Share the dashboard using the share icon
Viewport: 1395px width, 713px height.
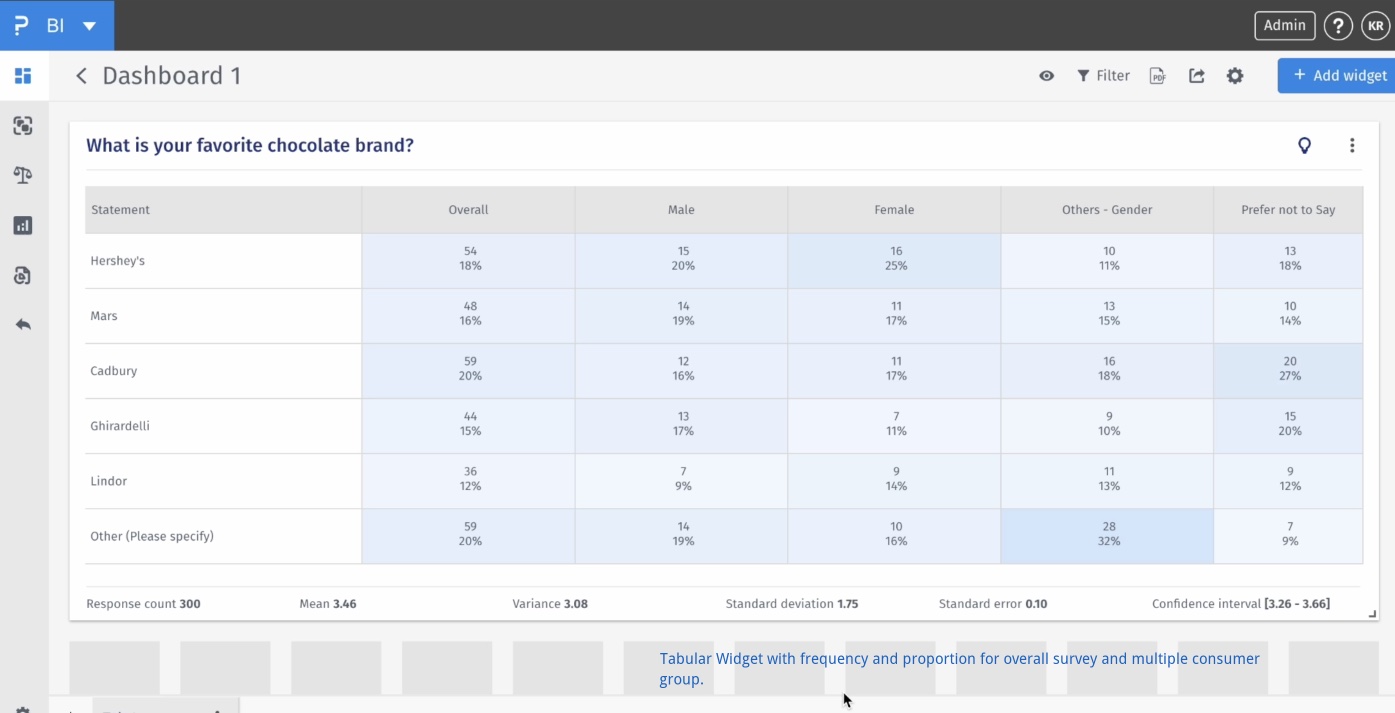[x=1196, y=75]
